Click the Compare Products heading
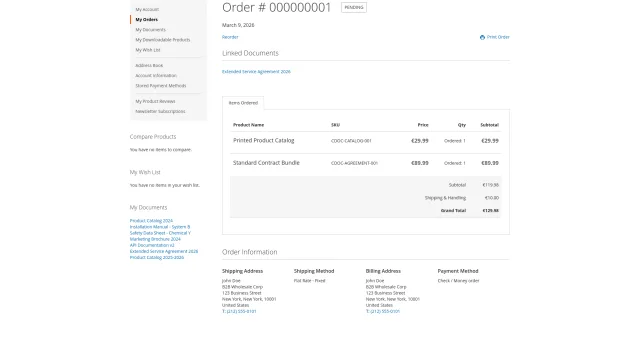Image resolution: width=640 pixels, height=360 pixels. point(153,137)
